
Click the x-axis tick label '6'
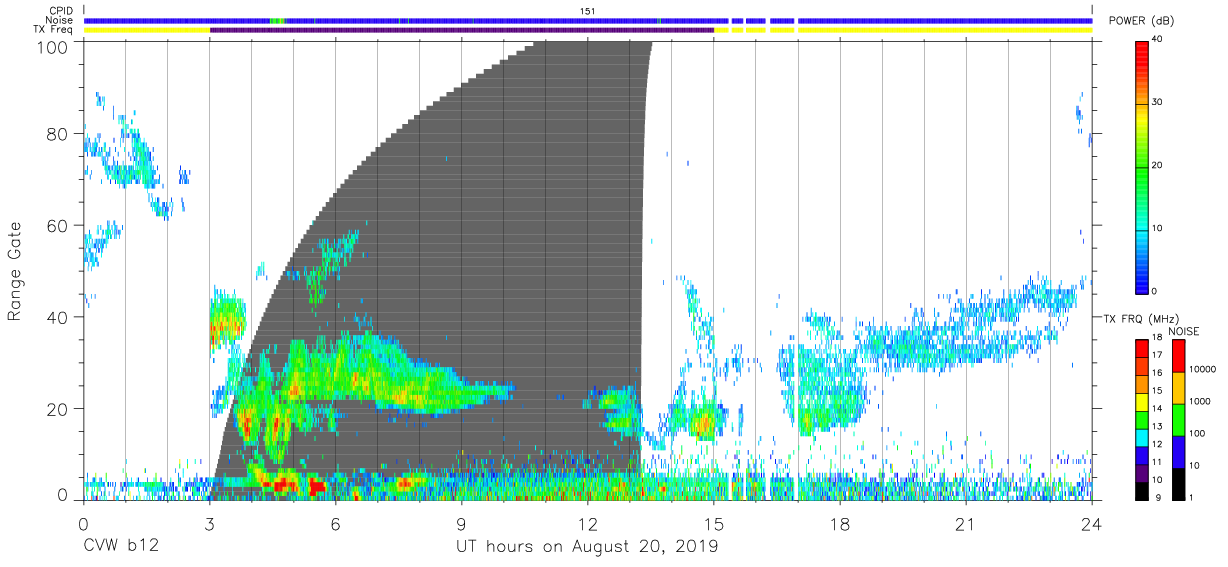335,524
